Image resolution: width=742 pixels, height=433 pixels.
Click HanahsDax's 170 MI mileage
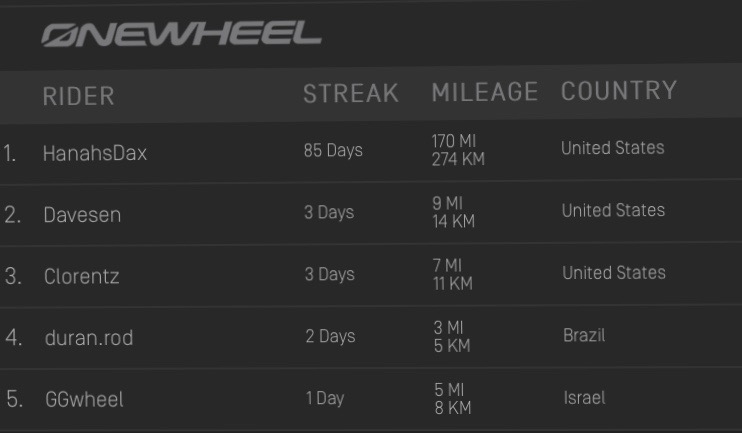tap(447, 141)
